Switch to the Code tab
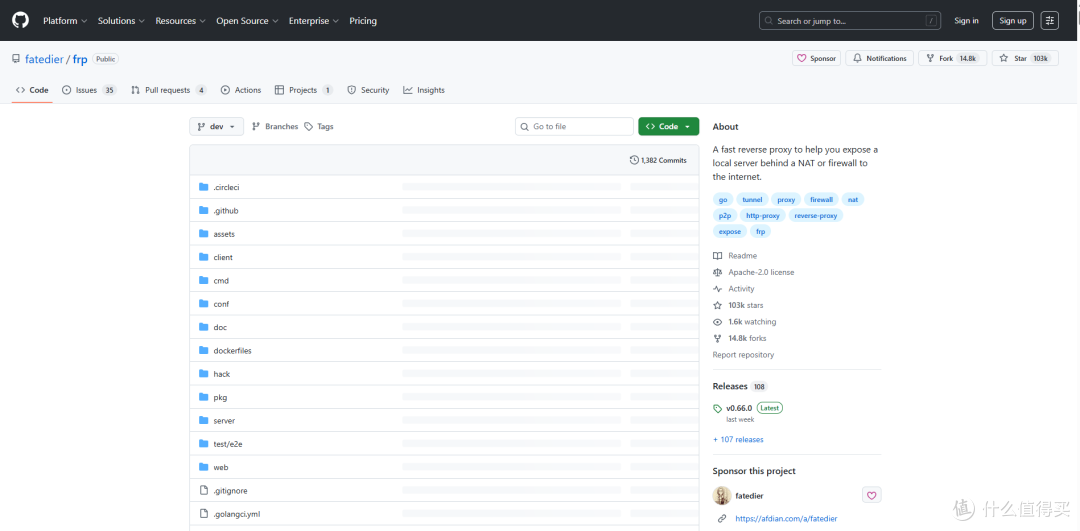1080x531 pixels. coord(32,90)
